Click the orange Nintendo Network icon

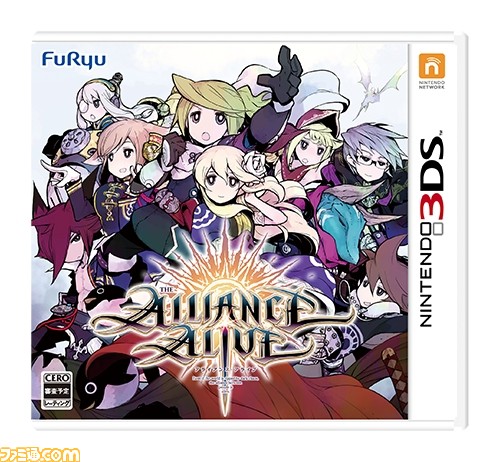click(432, 65)
